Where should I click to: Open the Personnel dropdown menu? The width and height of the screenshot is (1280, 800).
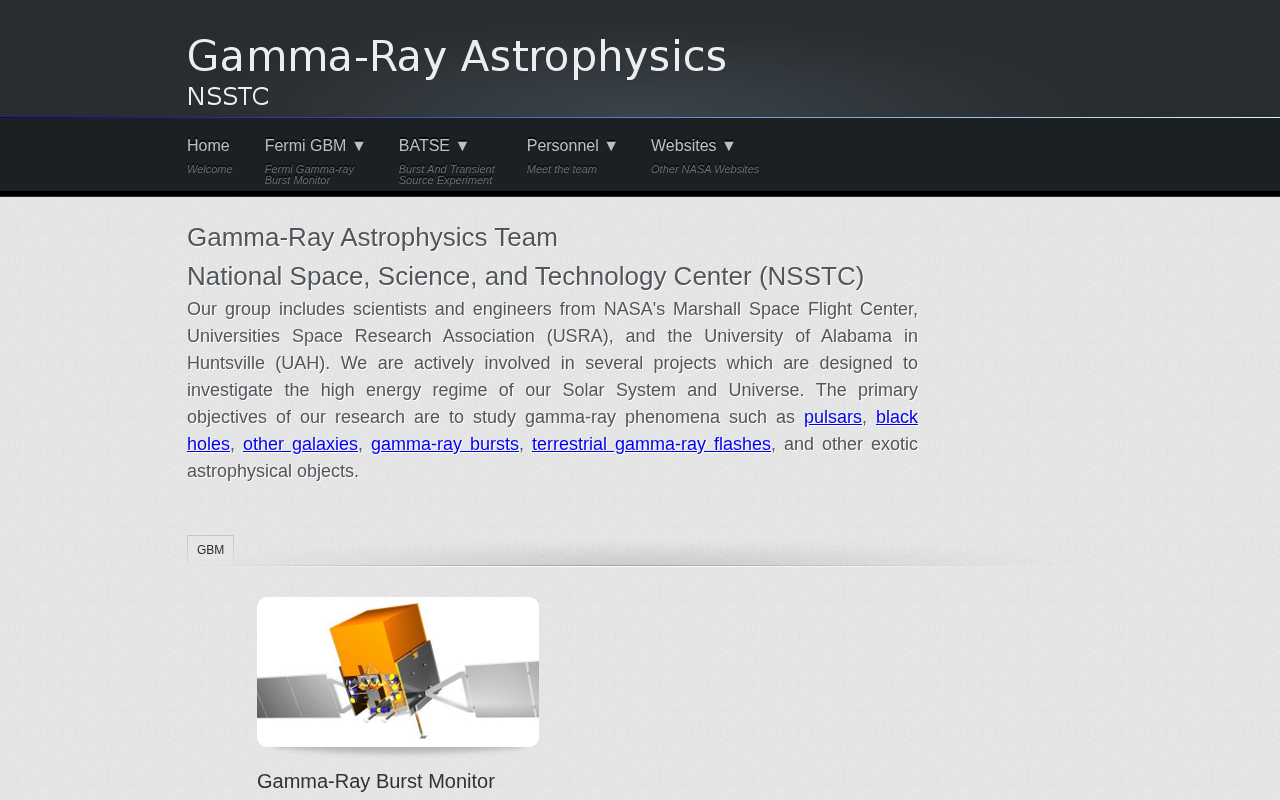coord(572,146)
